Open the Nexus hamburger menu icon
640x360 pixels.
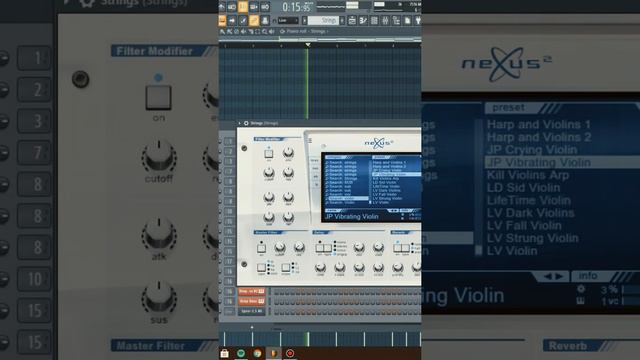(310, 140)
